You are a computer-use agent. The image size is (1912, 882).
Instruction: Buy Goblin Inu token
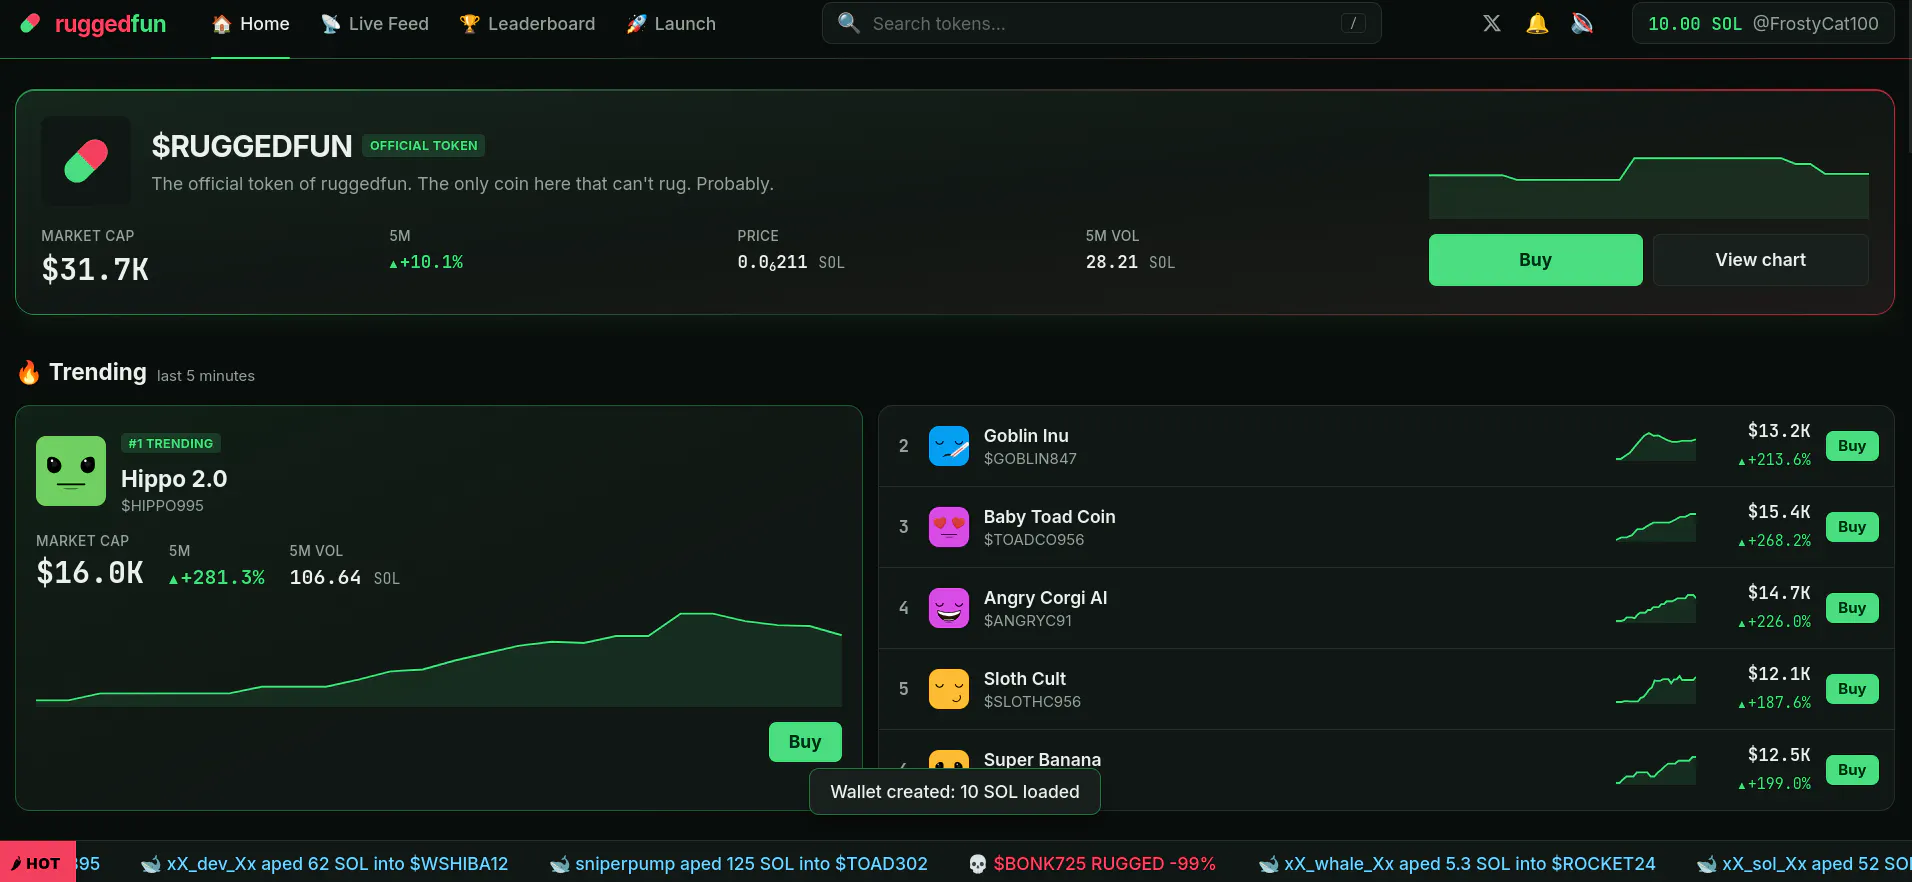[1852, 446]
